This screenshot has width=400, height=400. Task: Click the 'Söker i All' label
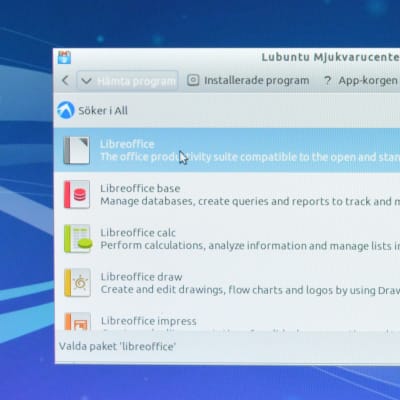pyautogui.click(x=103, y=110)
